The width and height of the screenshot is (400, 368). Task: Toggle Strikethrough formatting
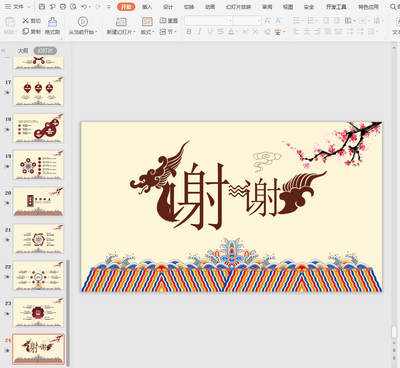click(x=220, y=32)
